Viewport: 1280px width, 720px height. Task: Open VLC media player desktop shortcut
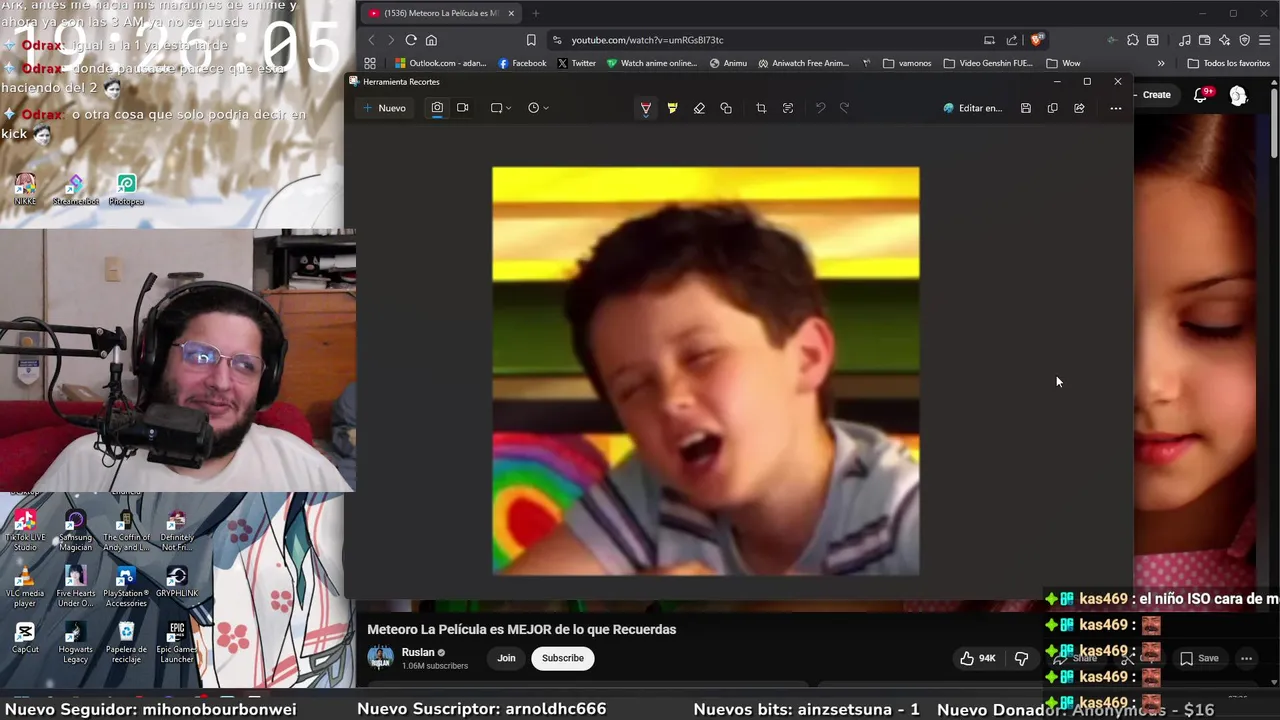(x=25, y=587)
